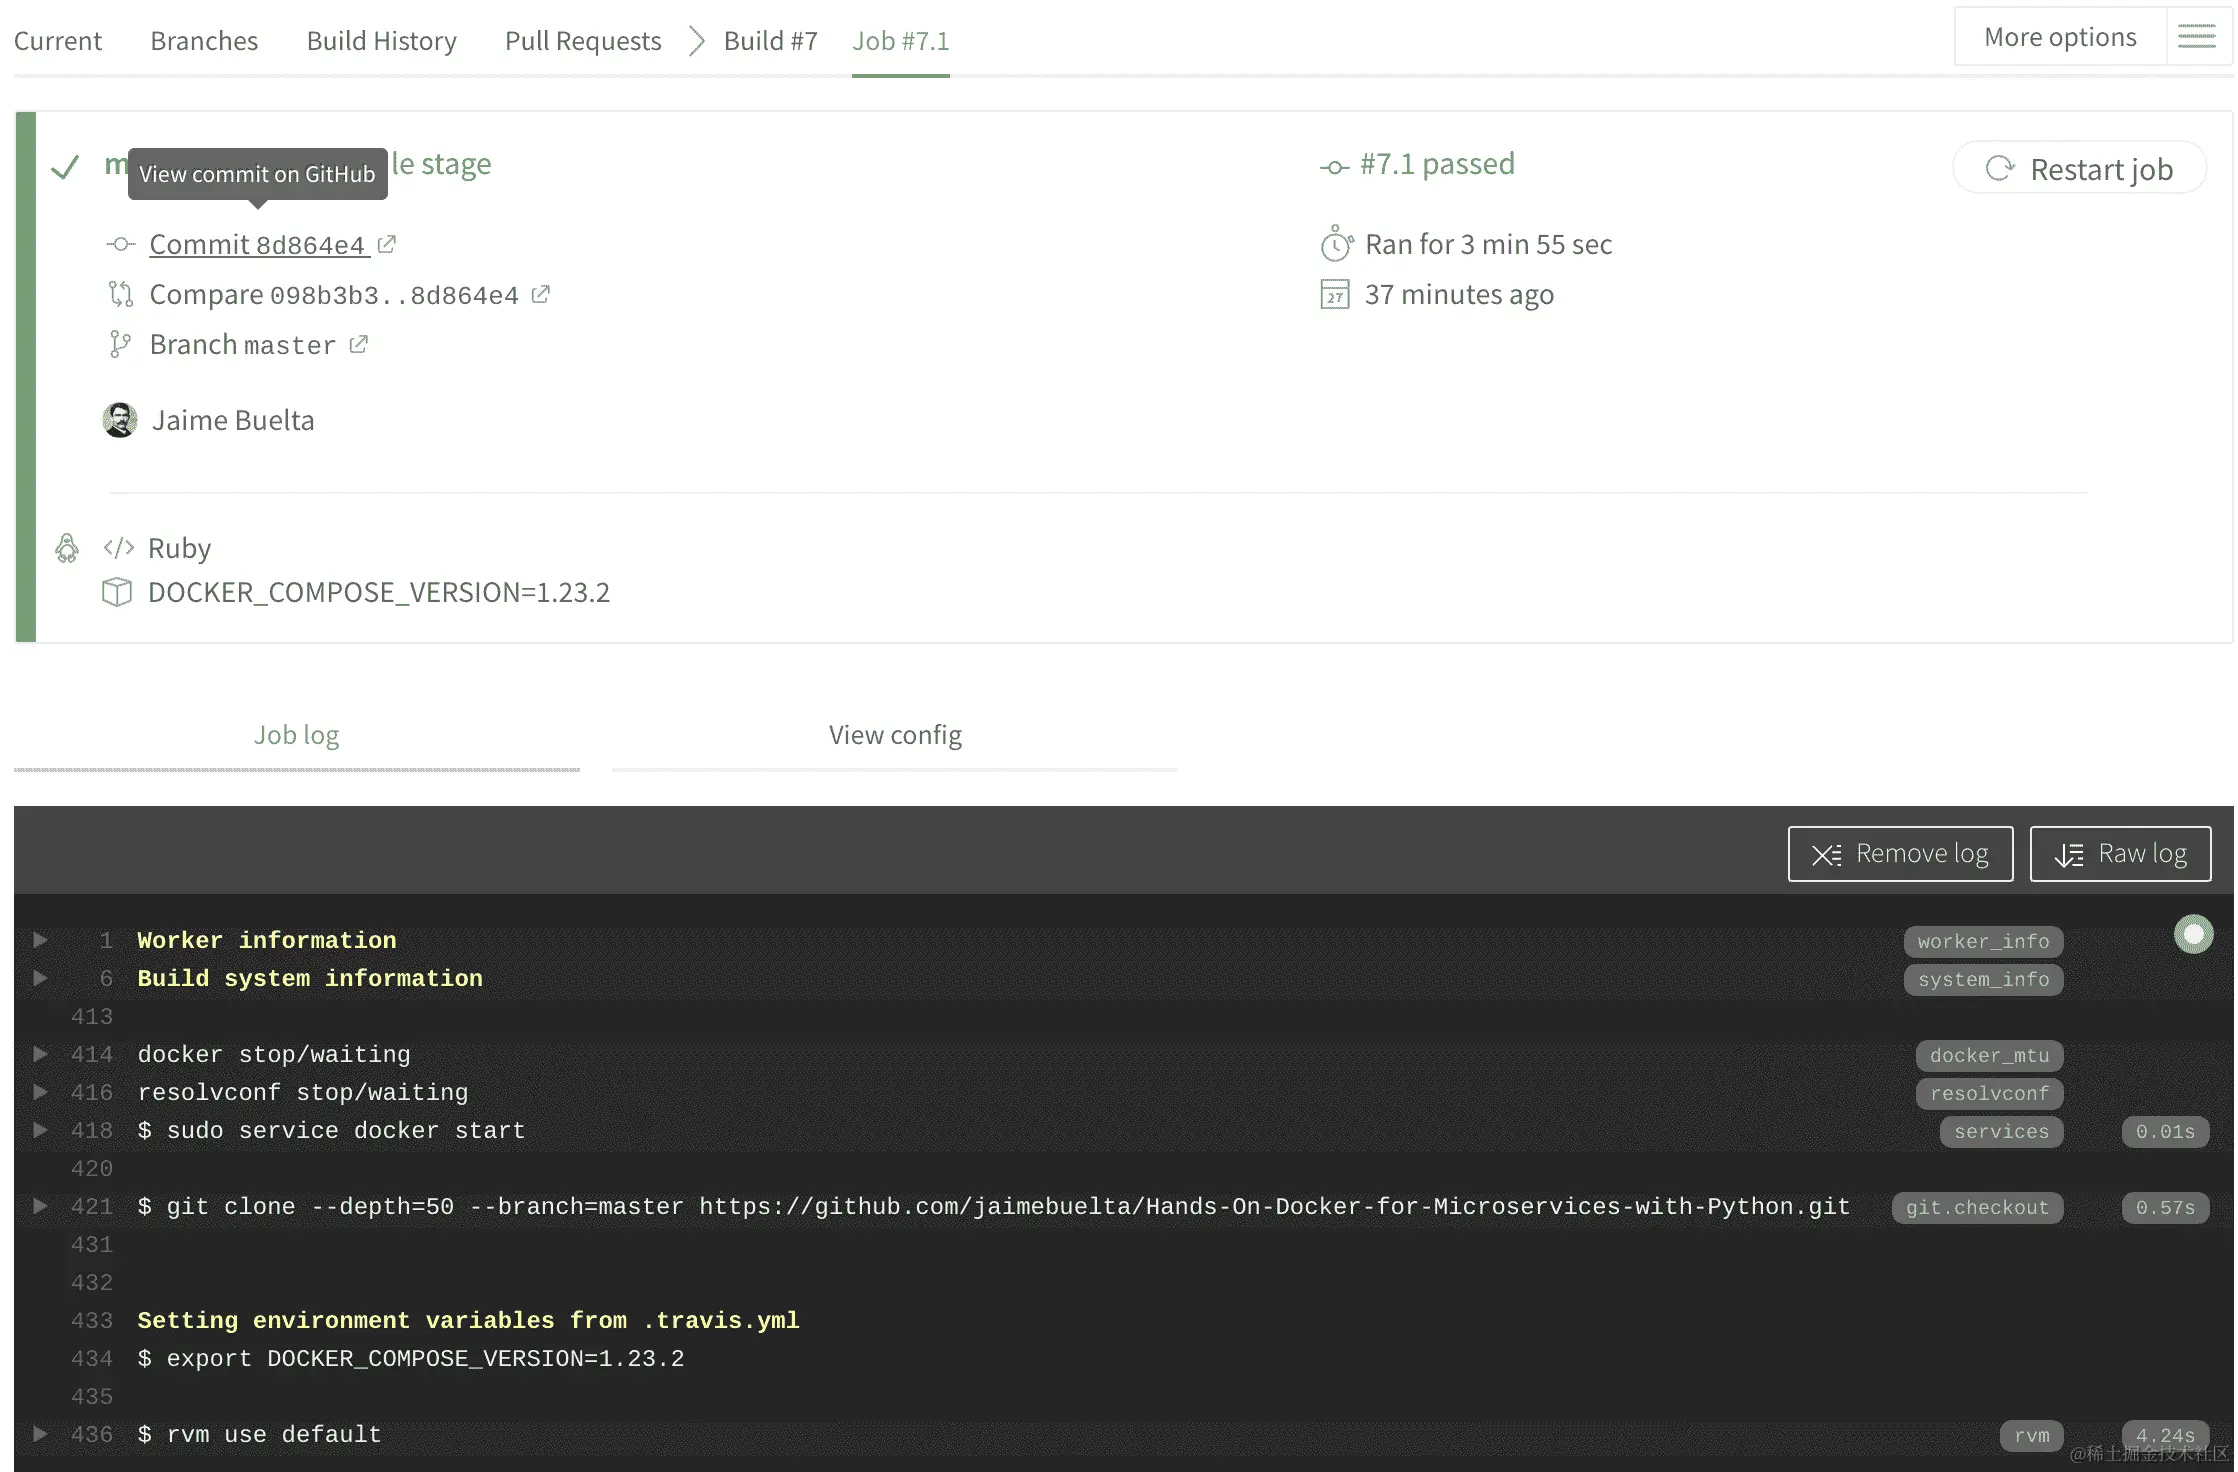Click external link icon next to Branch master
Image resolution: width=2238 pixels, height=1472 pixels.
click(x=358, y=344)
